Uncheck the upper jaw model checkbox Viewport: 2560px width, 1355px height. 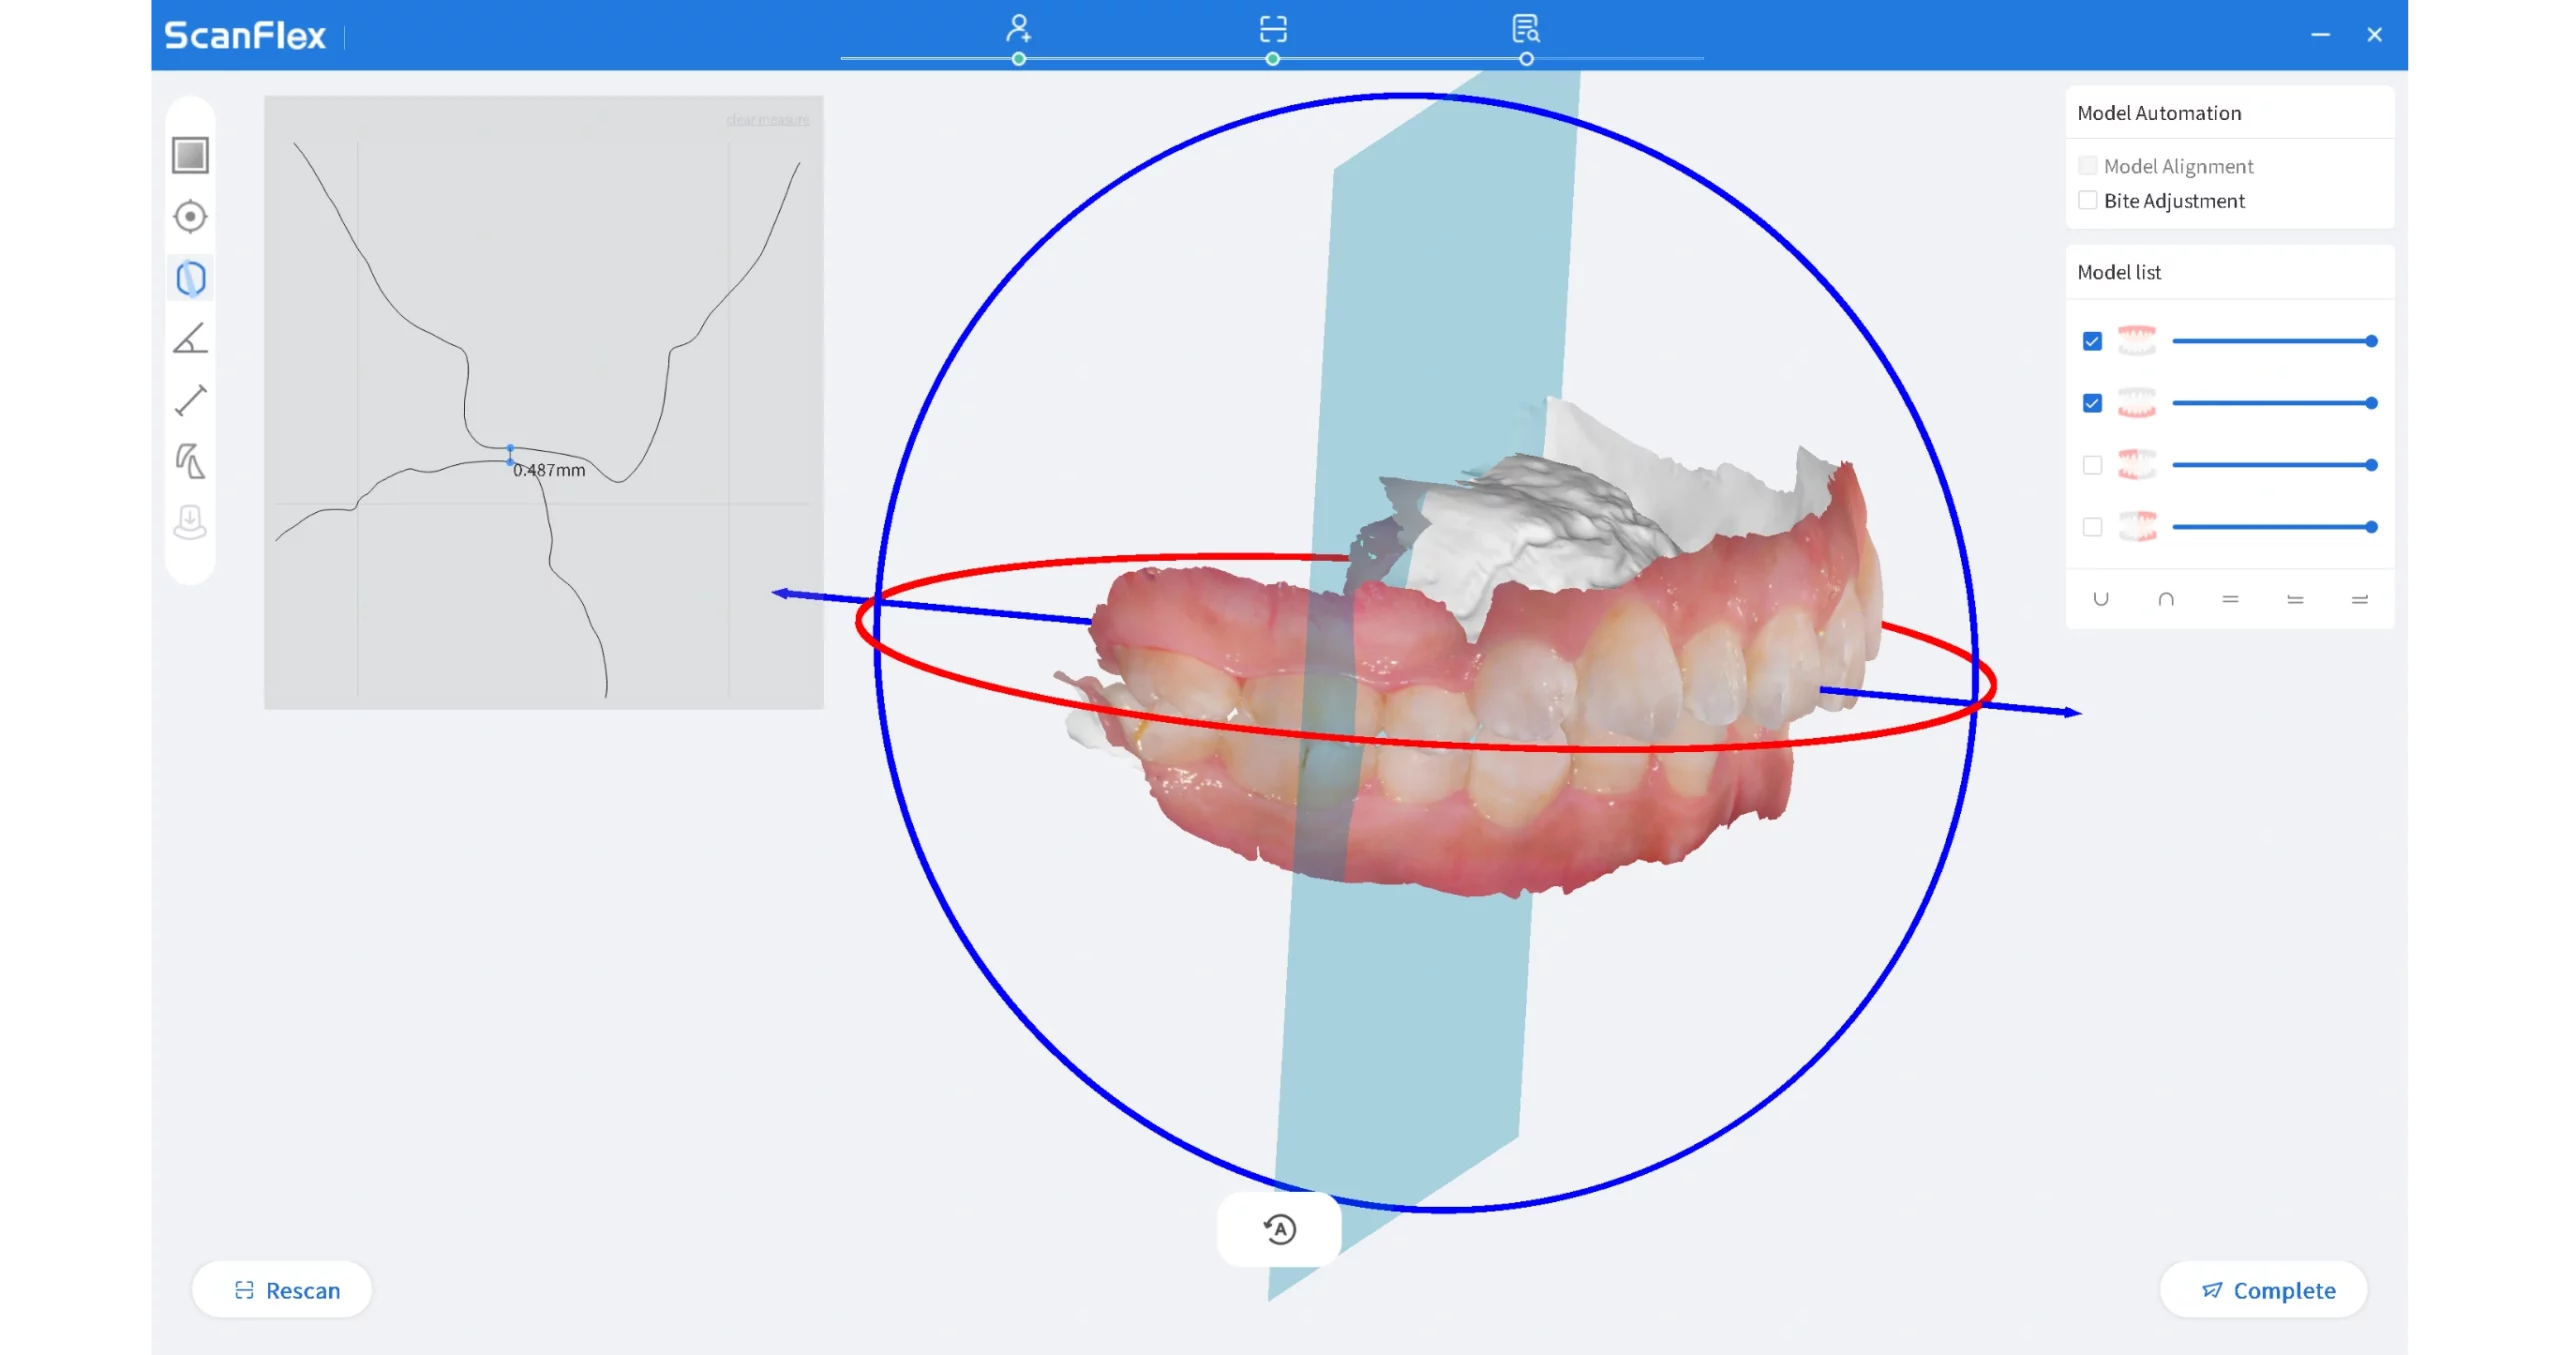[x=2092, y=341]
